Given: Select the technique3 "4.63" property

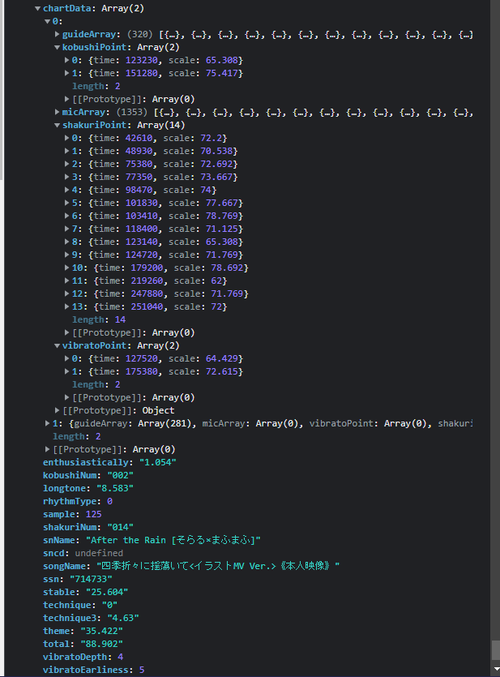Looking at the screenshot, I should tap(91, 618).
